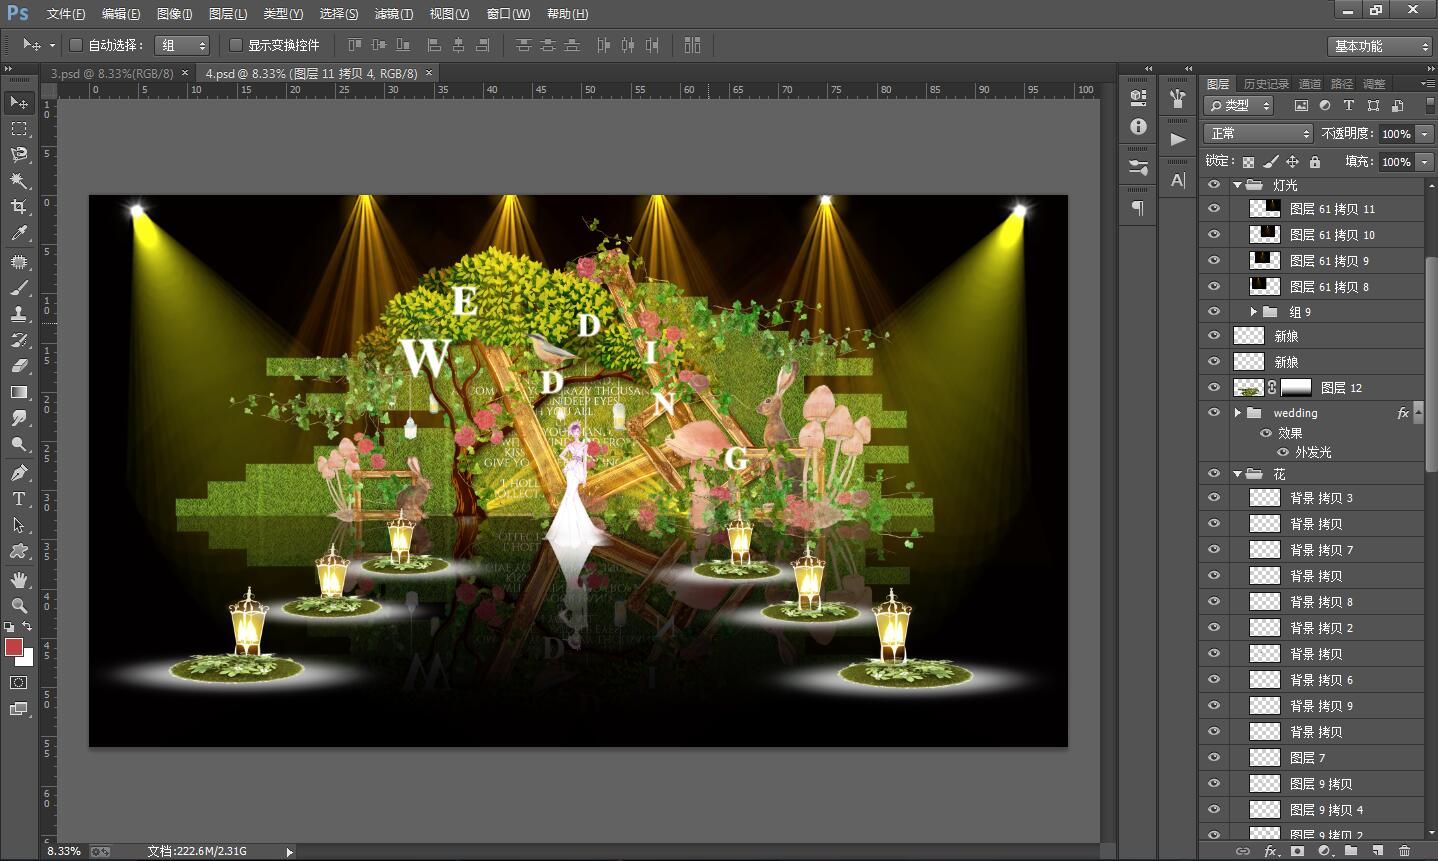Image resolution: width=1438 pixels, height=861 pixels.
Task: Hide the 外发光 effect
Action: pyautogui.click(x=1283, y=452)
